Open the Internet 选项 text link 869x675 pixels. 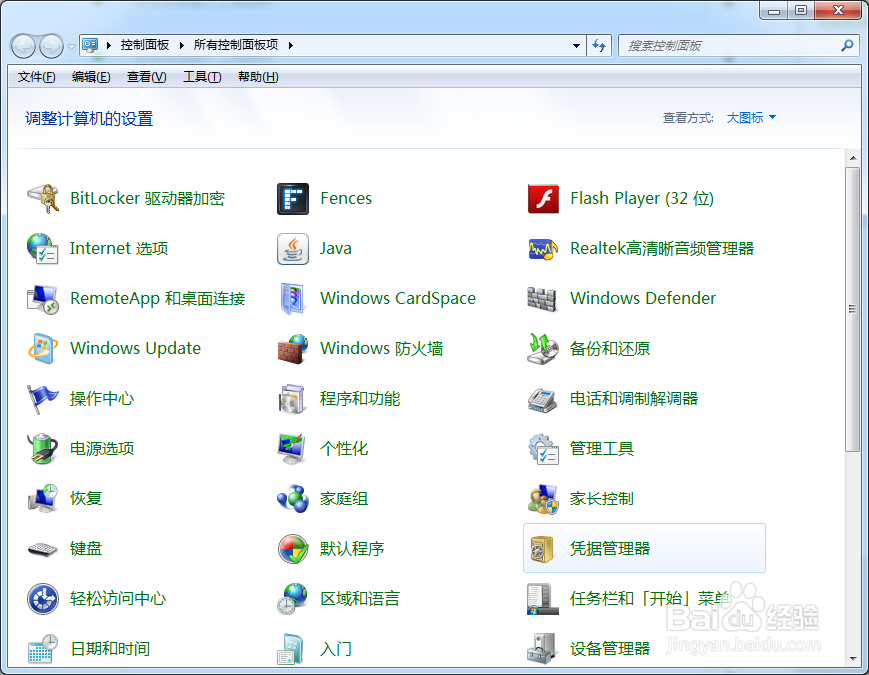119,248
